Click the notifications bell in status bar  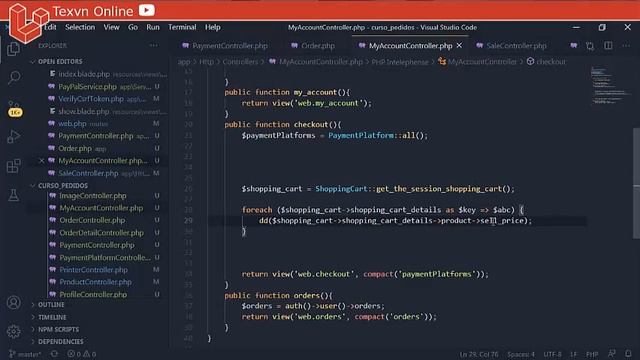pos(628,353)
